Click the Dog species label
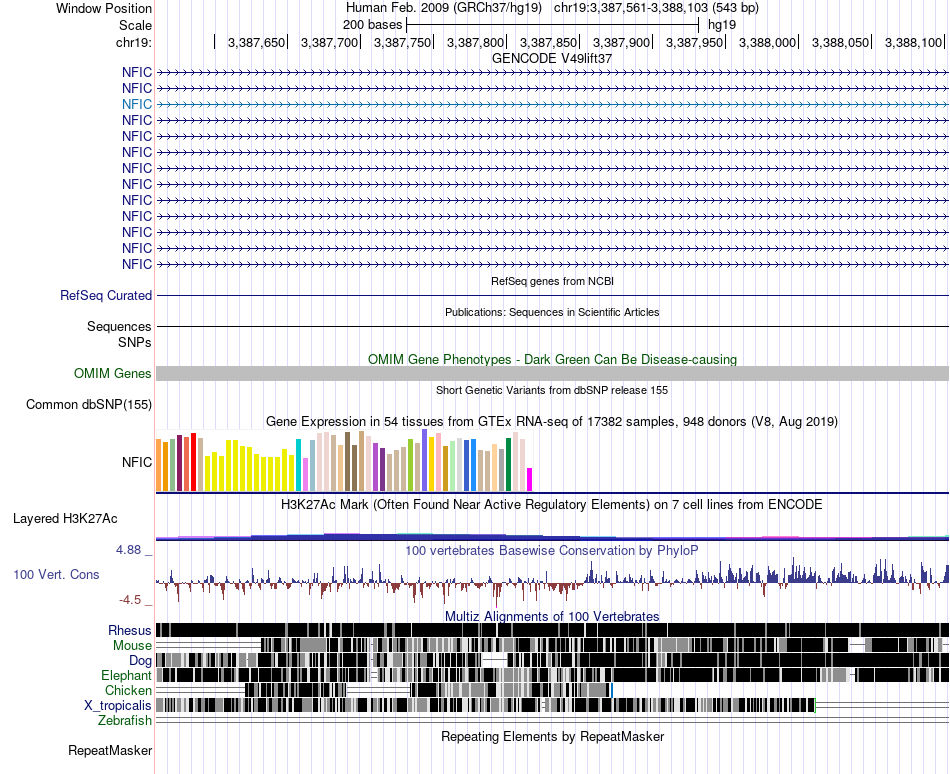 pos(140,660)
